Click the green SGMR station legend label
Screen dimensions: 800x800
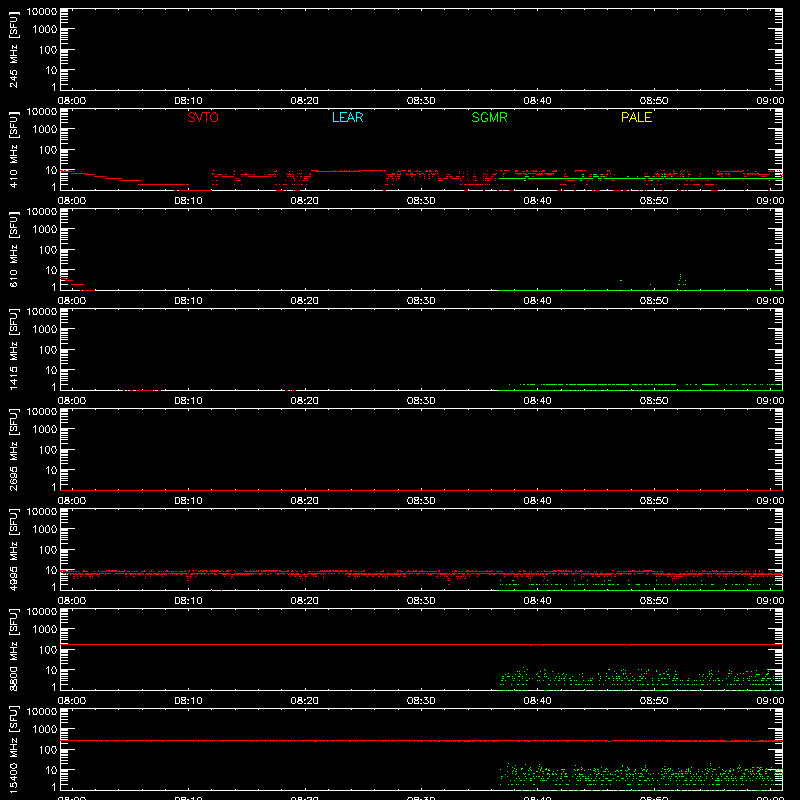click(489, 117)
